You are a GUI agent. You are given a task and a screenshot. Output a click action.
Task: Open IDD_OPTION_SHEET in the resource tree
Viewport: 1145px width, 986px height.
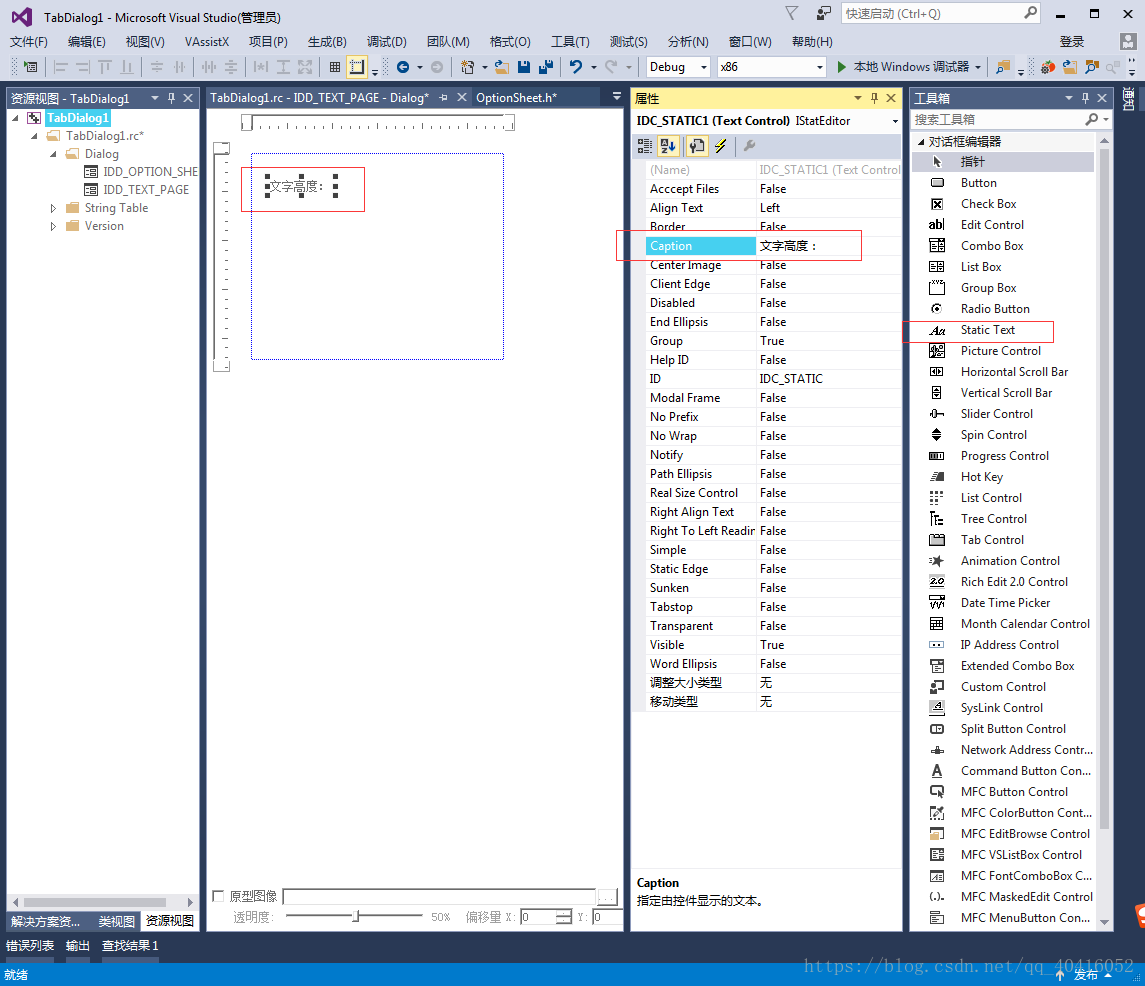150,172
